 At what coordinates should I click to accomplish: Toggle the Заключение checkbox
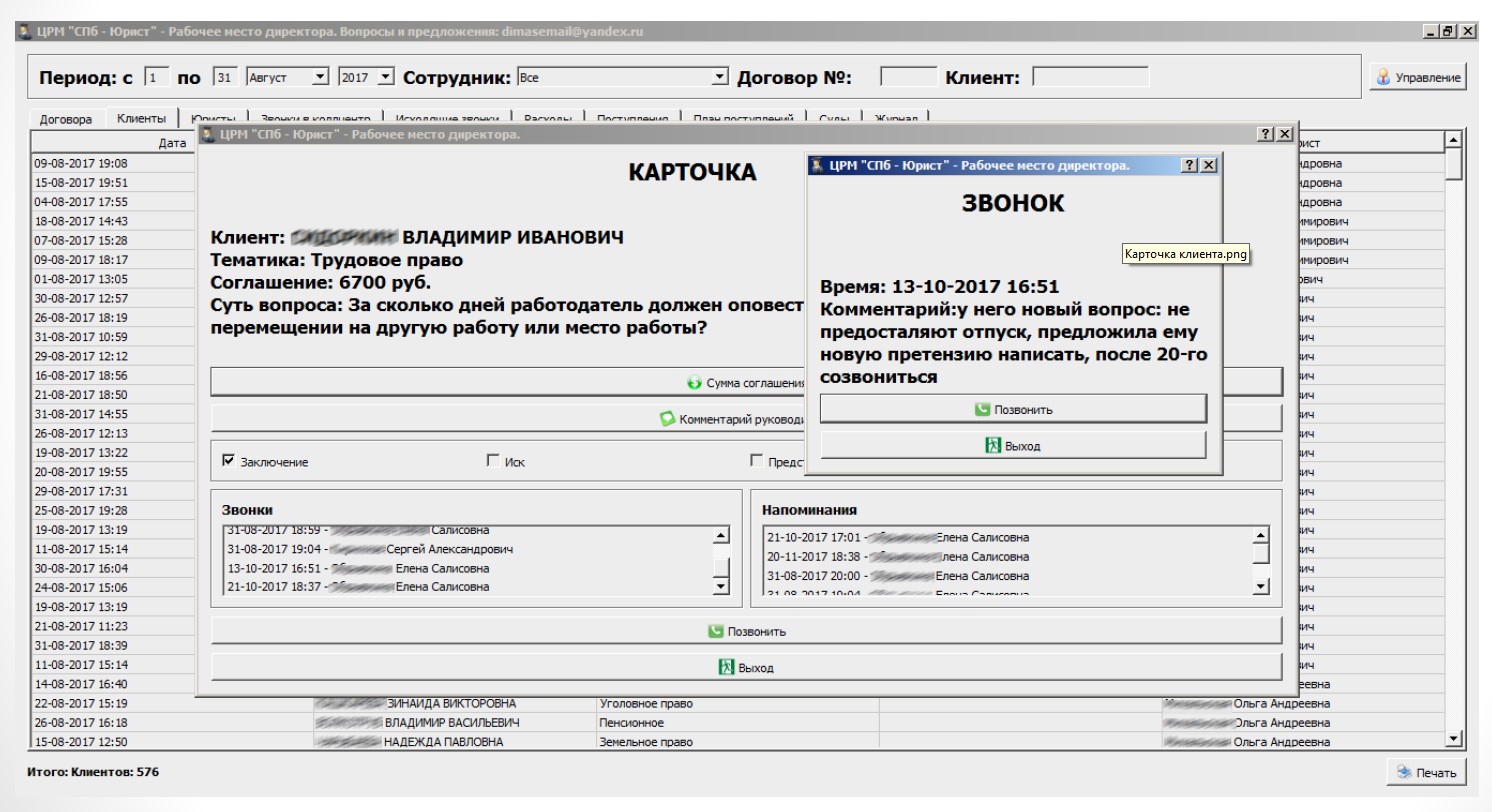pyautogui.click(x=228, y=461)
